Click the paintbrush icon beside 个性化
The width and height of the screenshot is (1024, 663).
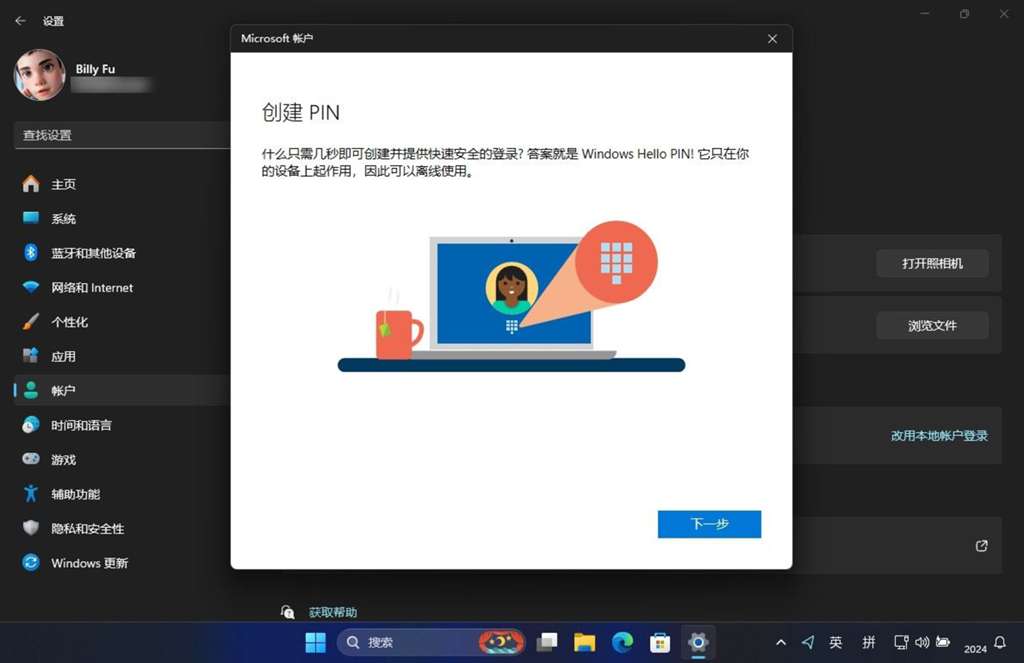click(31, 321)
